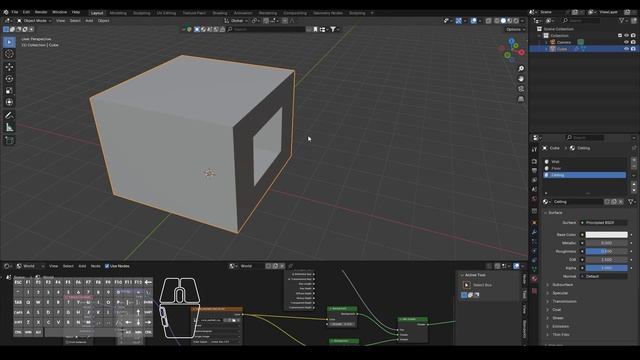Click the Zoom viewport magnifier icon
This screenshot has height=360, width=640.
pos(521,69)
